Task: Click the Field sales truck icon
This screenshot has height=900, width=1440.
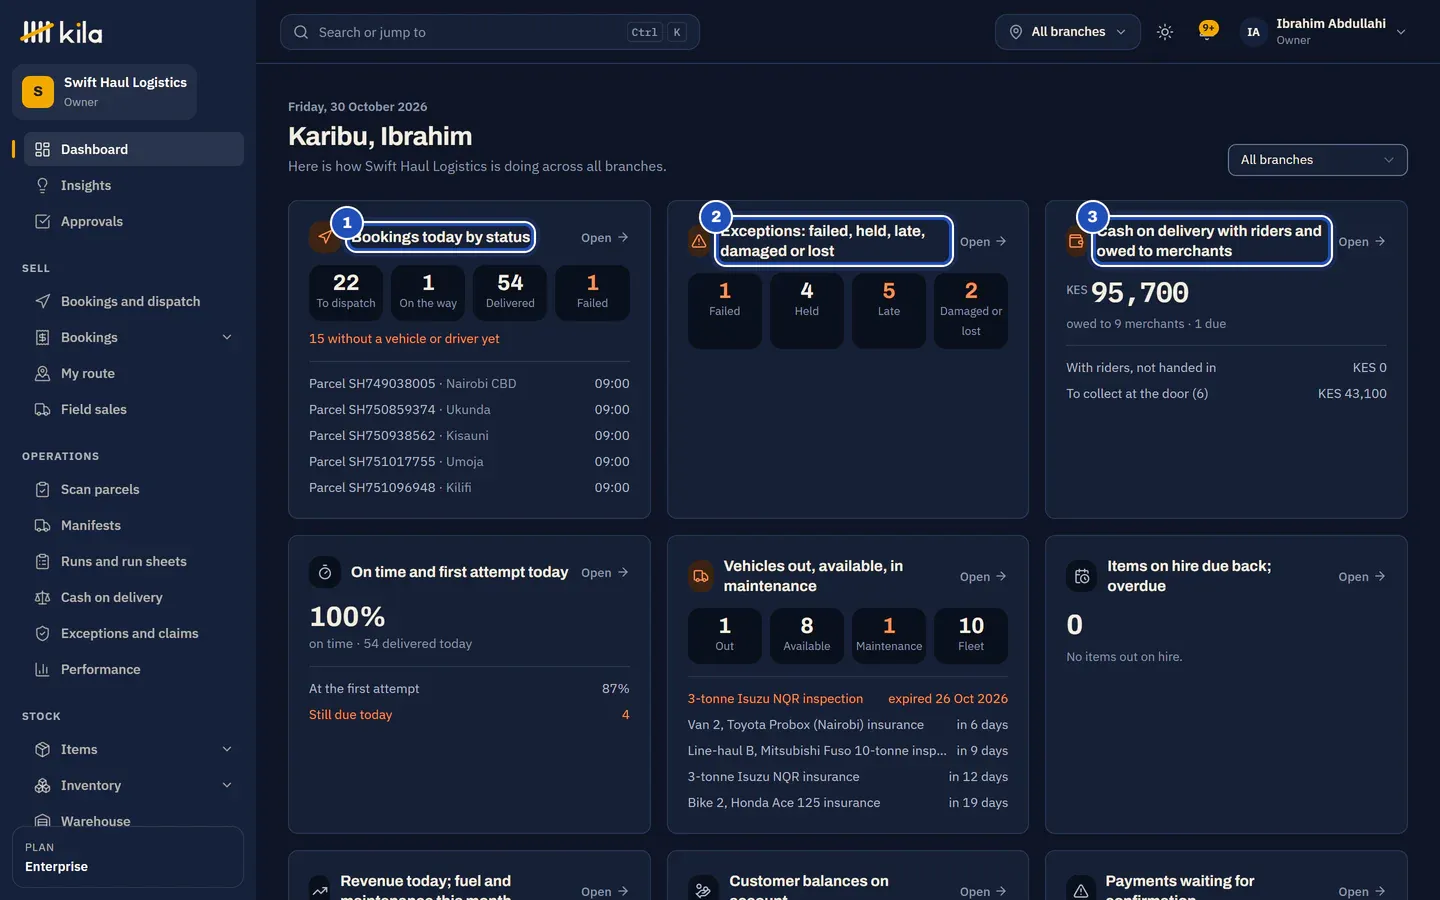Action: pyautogui.click(x=42, y=409)
